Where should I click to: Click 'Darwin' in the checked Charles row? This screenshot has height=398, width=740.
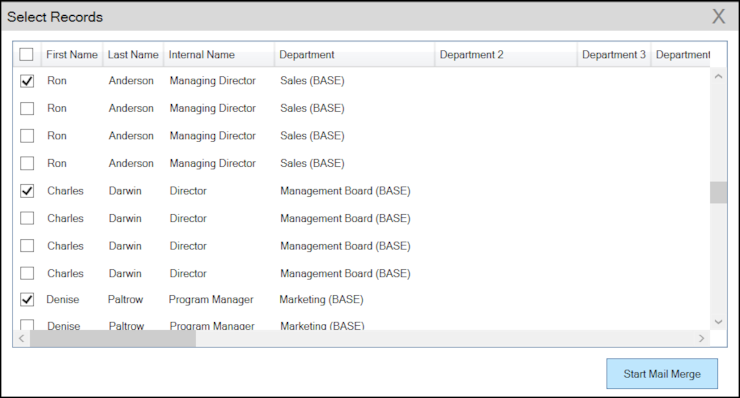(125, 191)
